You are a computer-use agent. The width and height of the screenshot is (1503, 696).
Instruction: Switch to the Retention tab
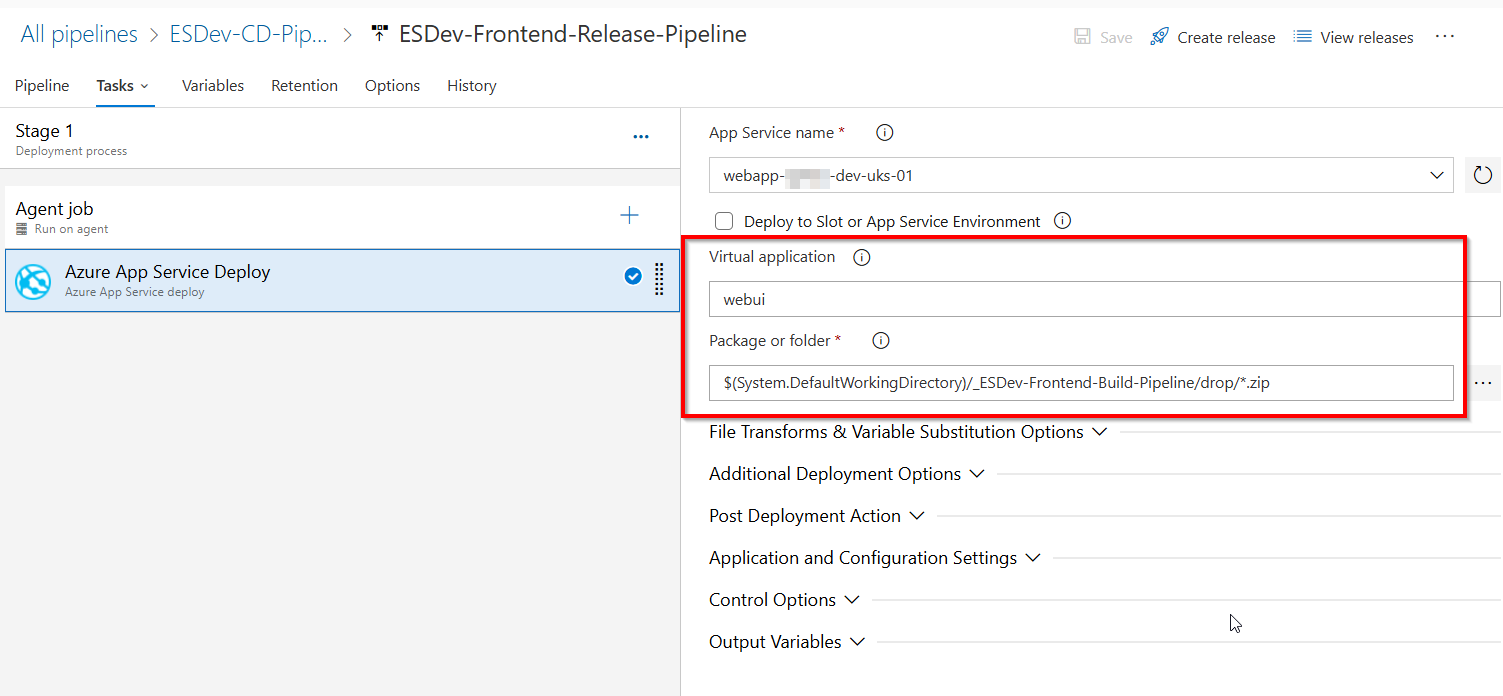304,86
